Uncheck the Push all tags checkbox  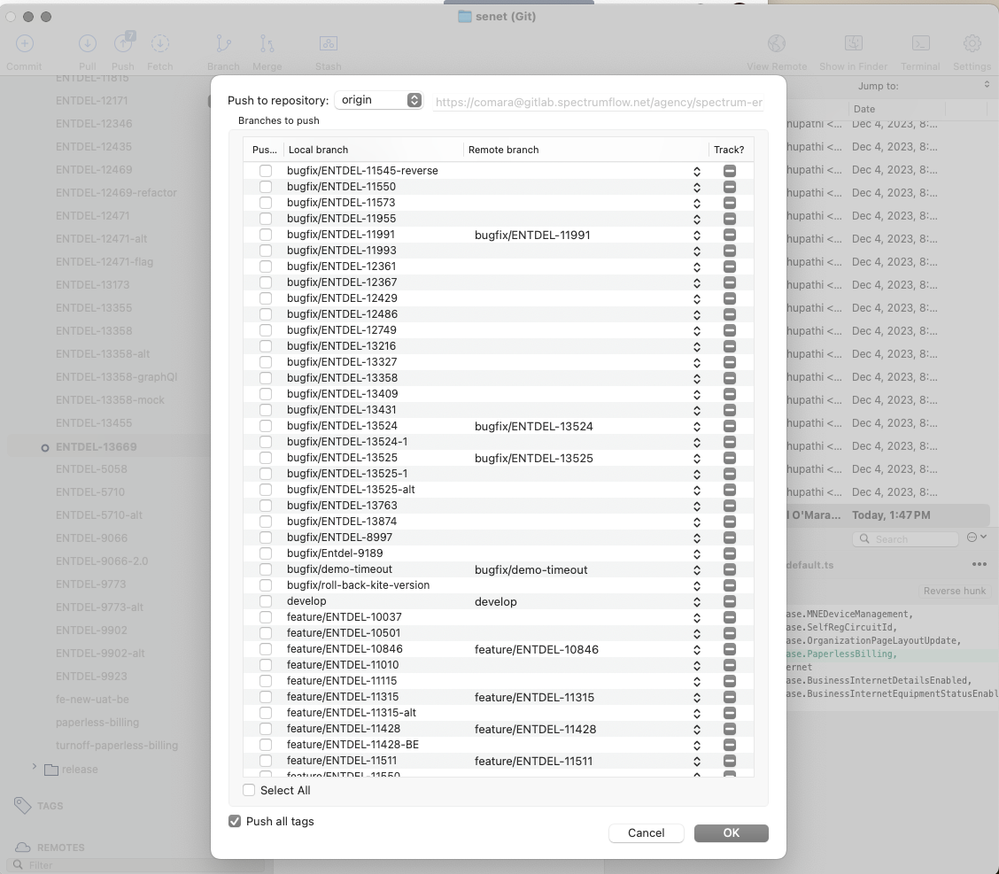click(x=234, y=821)
